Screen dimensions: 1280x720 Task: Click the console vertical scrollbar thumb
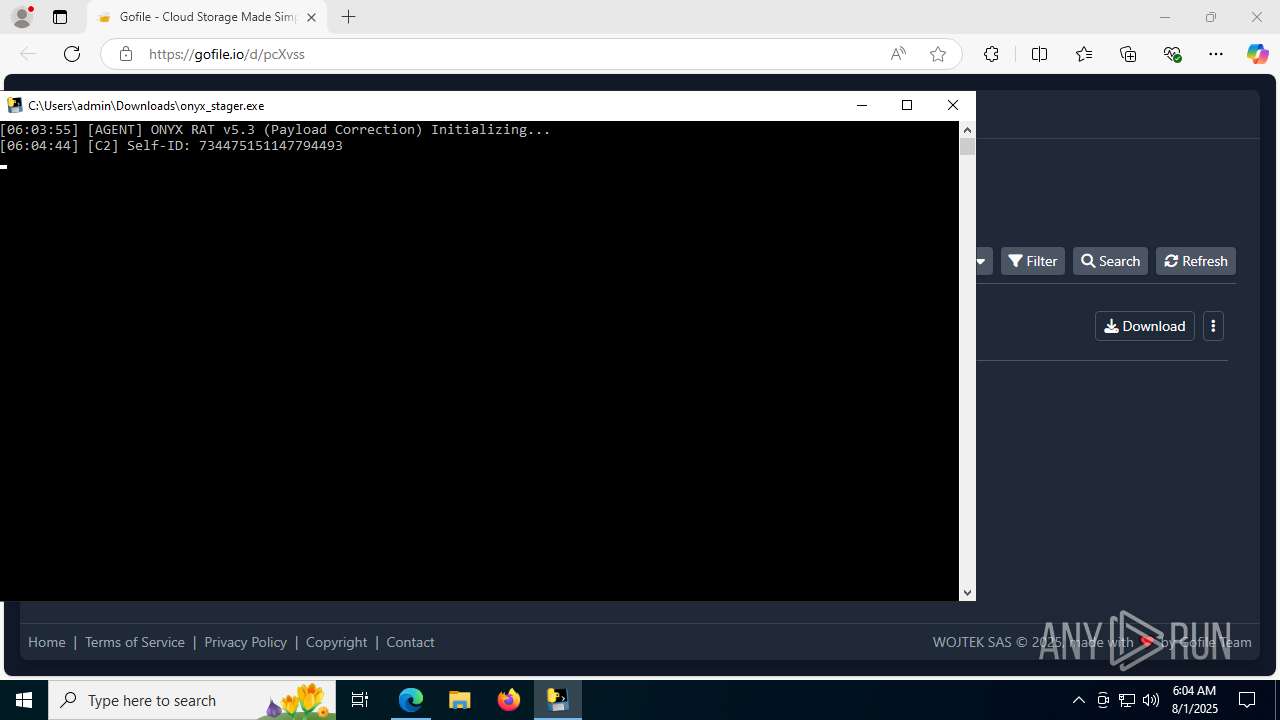coord(967,146)
